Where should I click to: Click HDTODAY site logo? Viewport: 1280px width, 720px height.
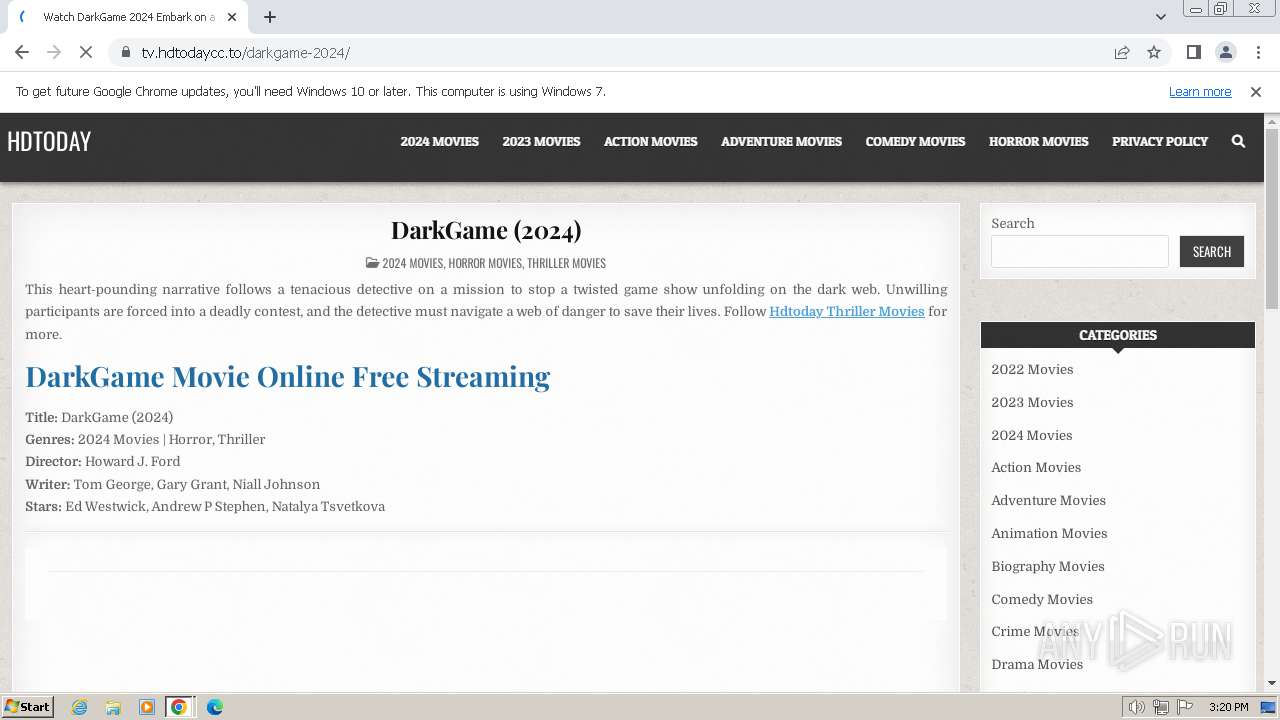pyautogui.click(x=49, y=141)
